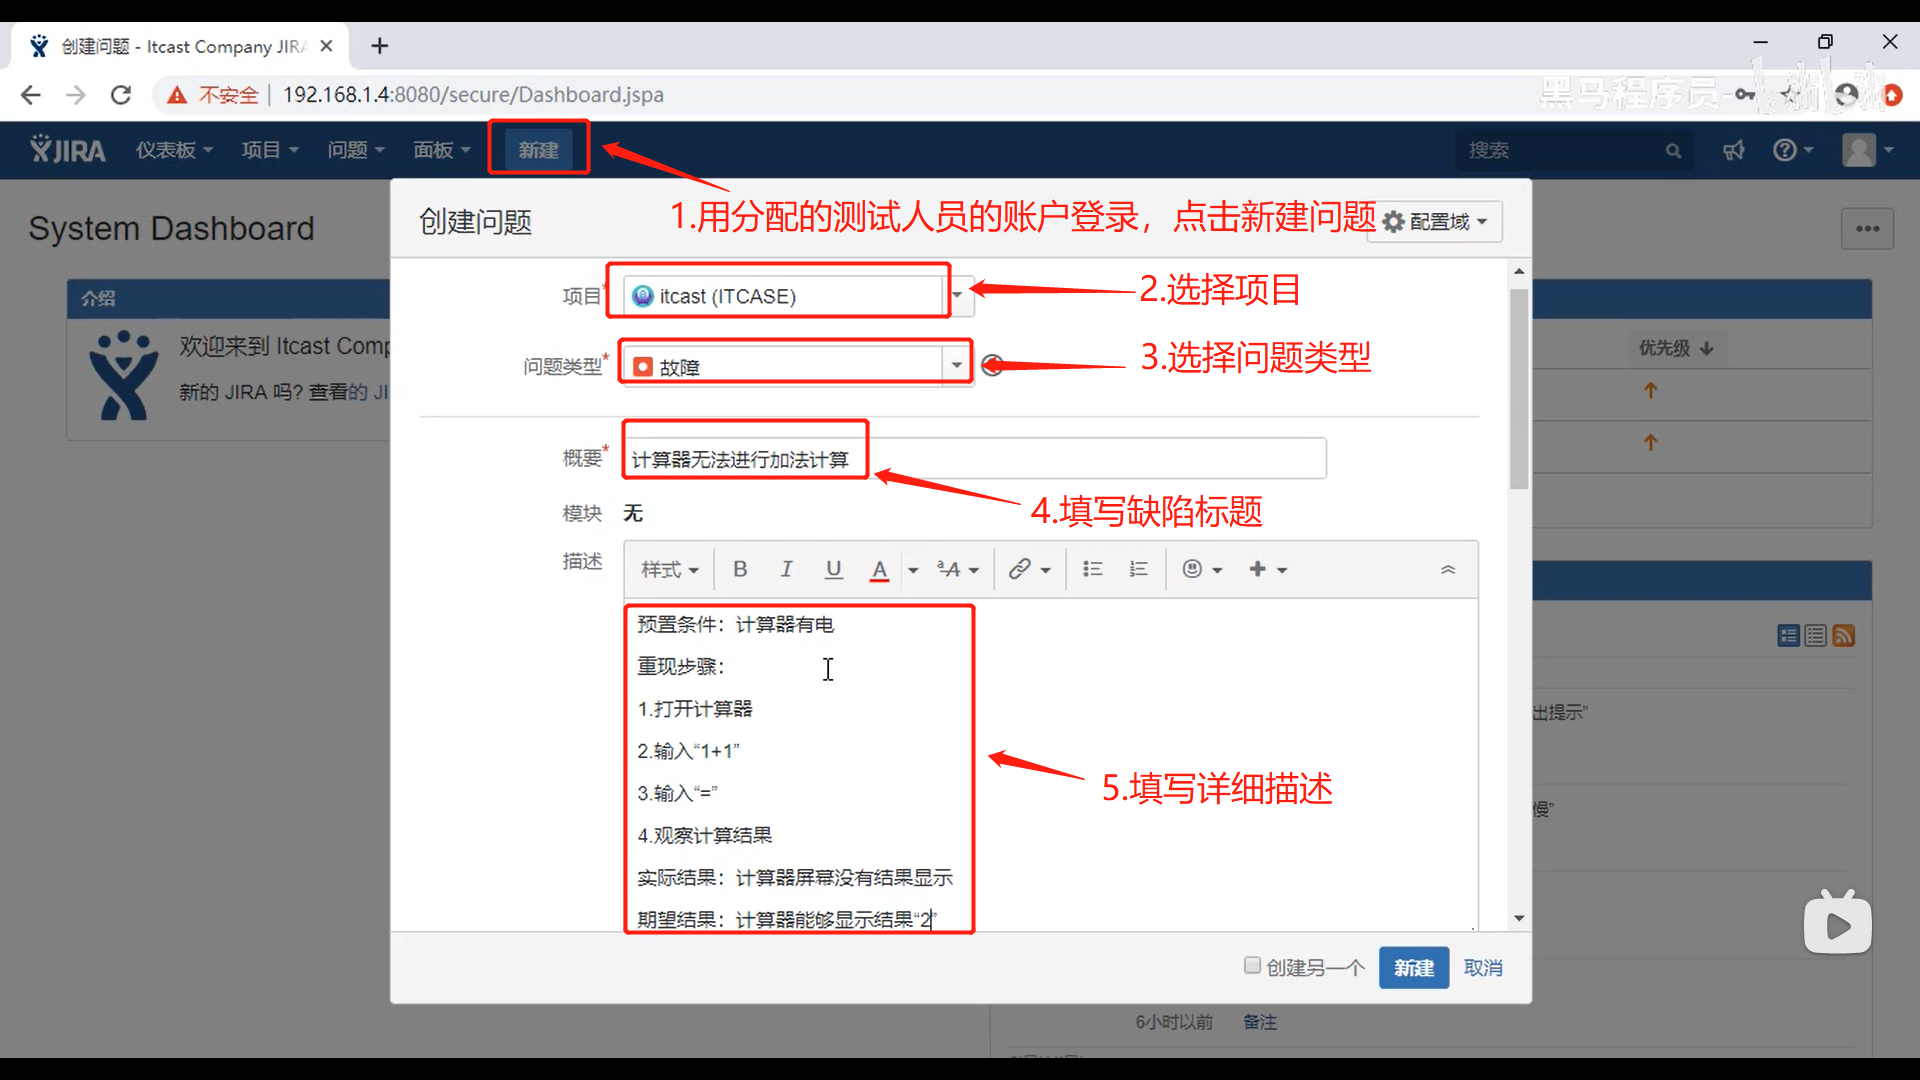Click the blue 新建 submit button

click(x=1413, y=968)
